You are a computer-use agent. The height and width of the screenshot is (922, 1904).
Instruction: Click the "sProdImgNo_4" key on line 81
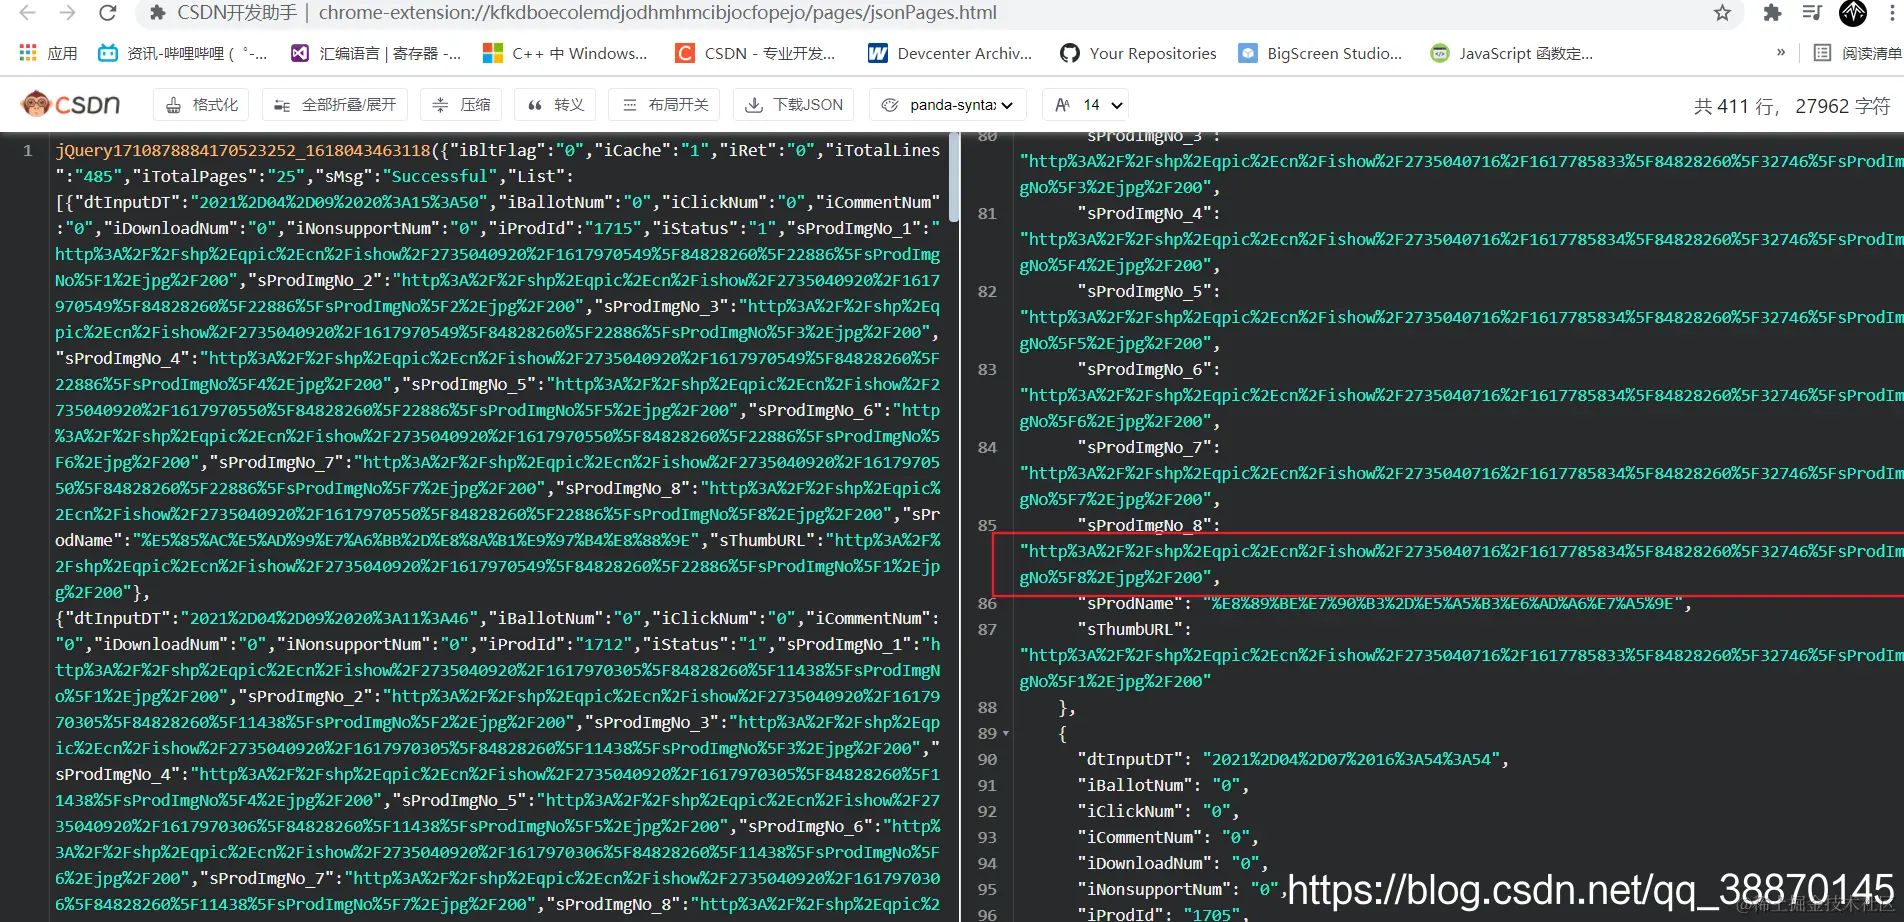point(1143,213)
